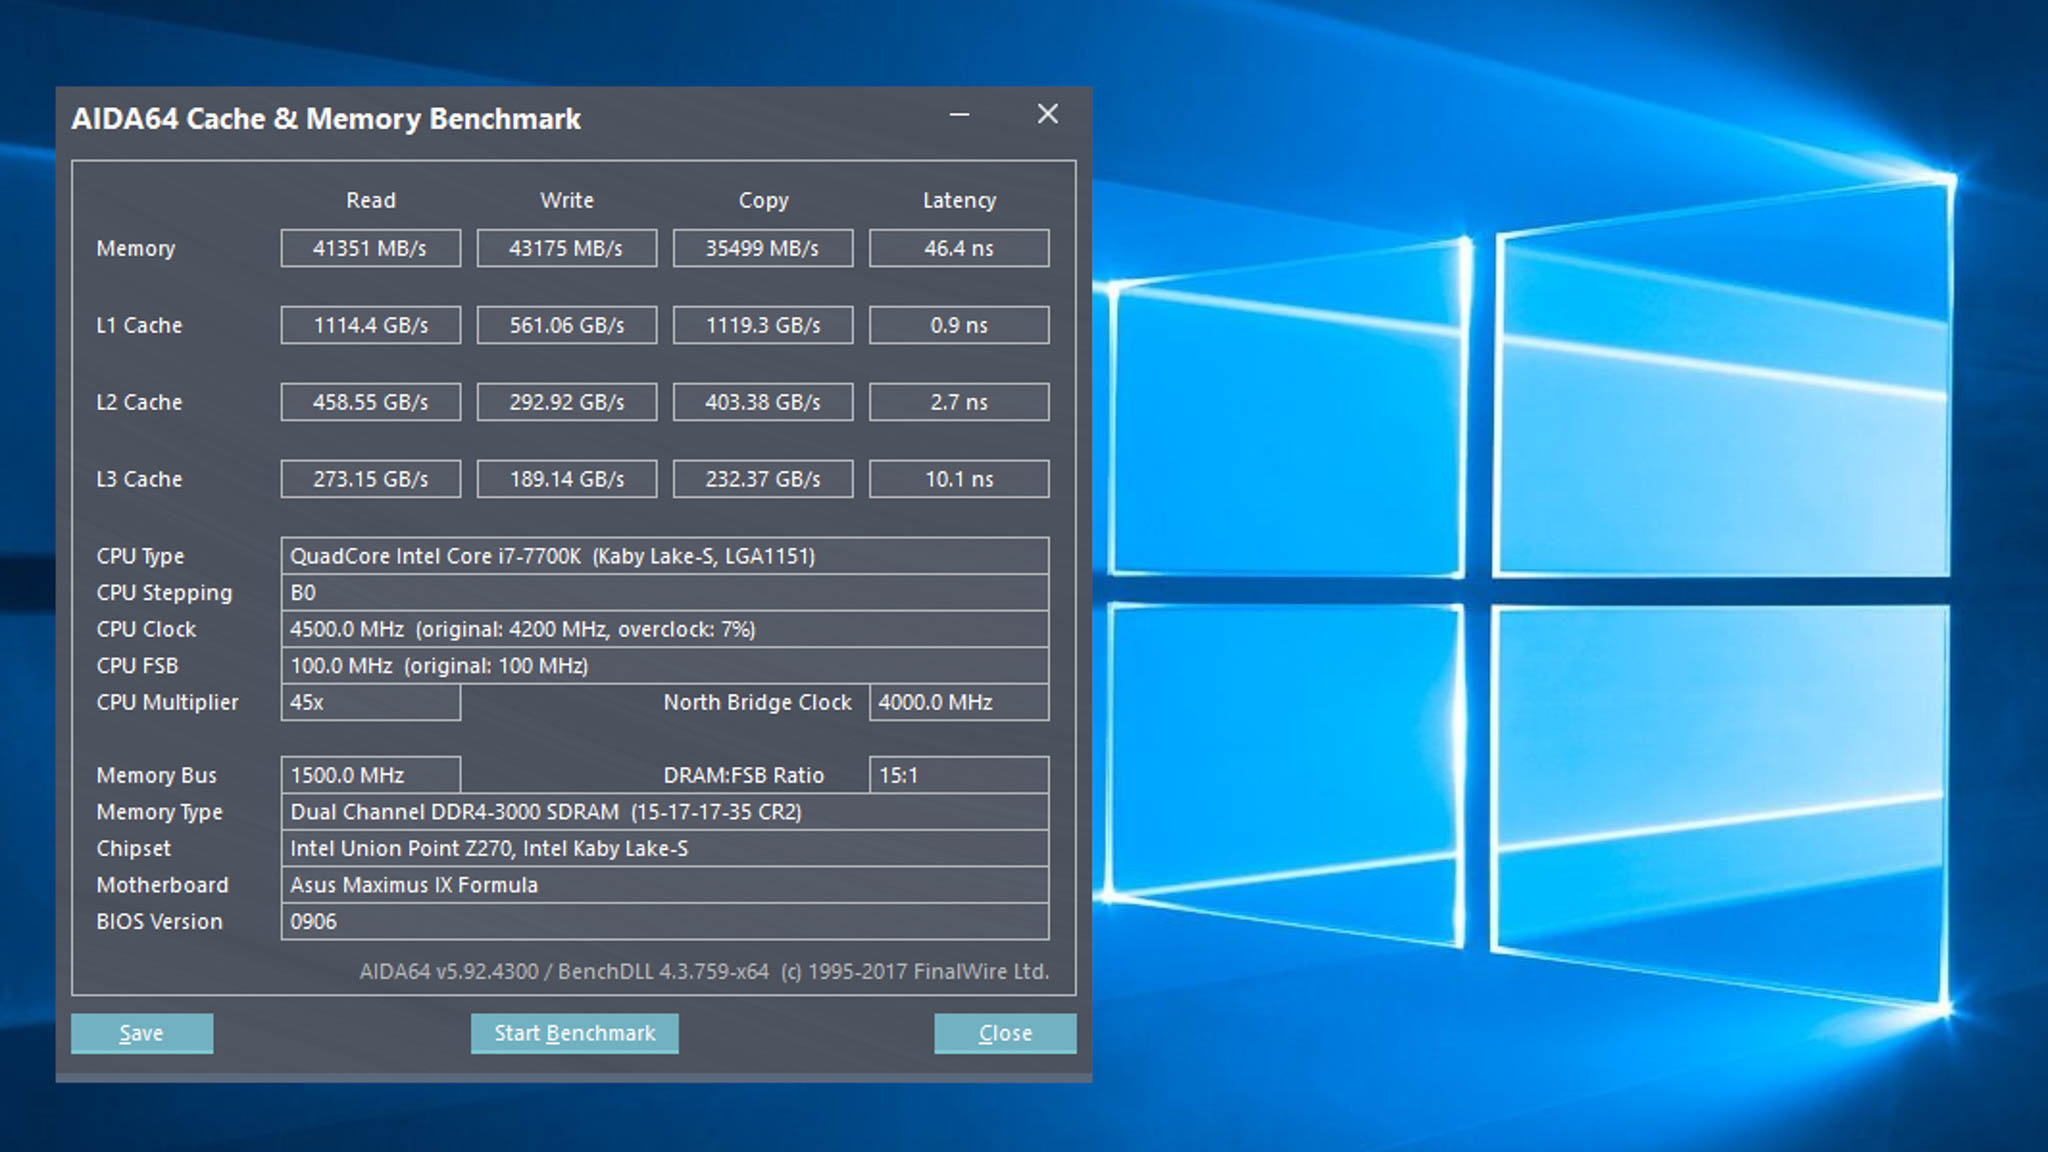Screen dimensions: 2048x1152
Task: Click CPU Clock field 4500.0 MHz
Action: point(664,629)
